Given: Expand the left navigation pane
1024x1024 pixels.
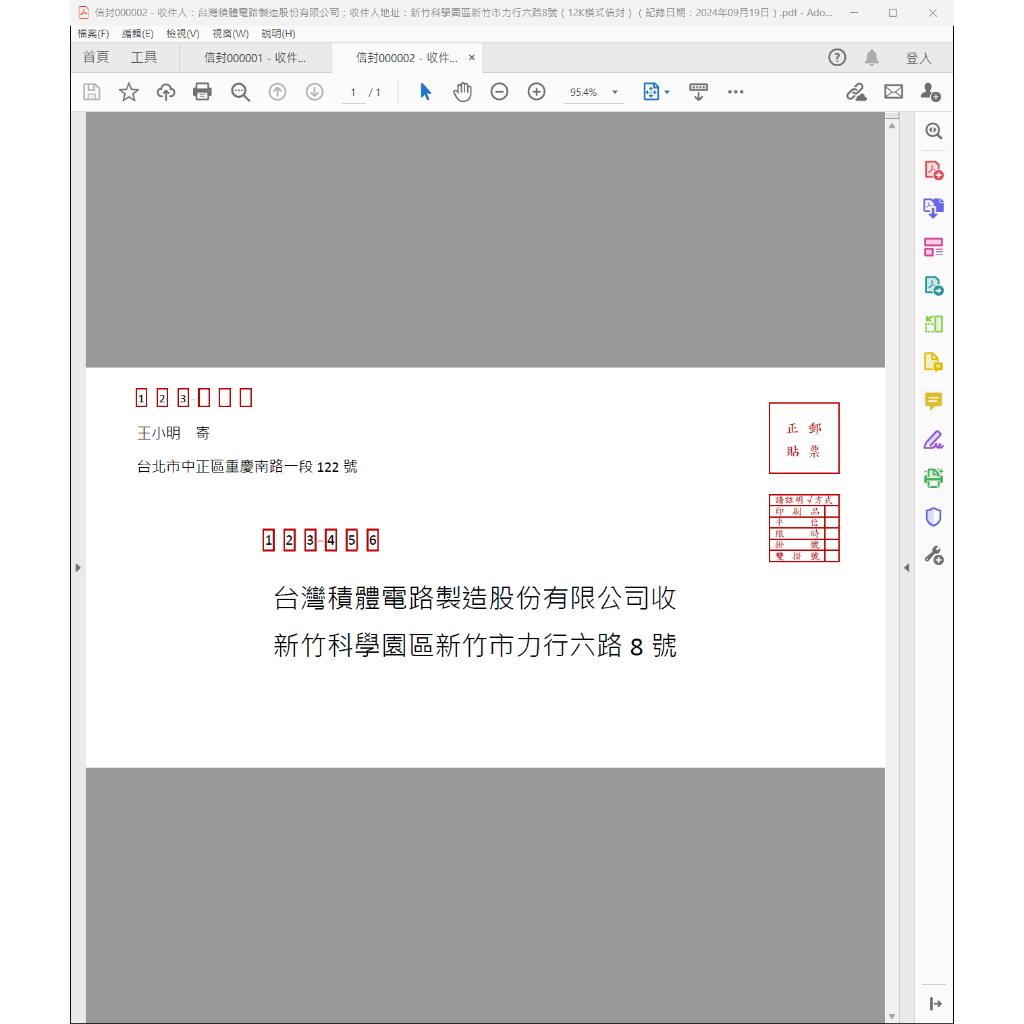Looking at the screenshot, I should click(x=78, y=567).
